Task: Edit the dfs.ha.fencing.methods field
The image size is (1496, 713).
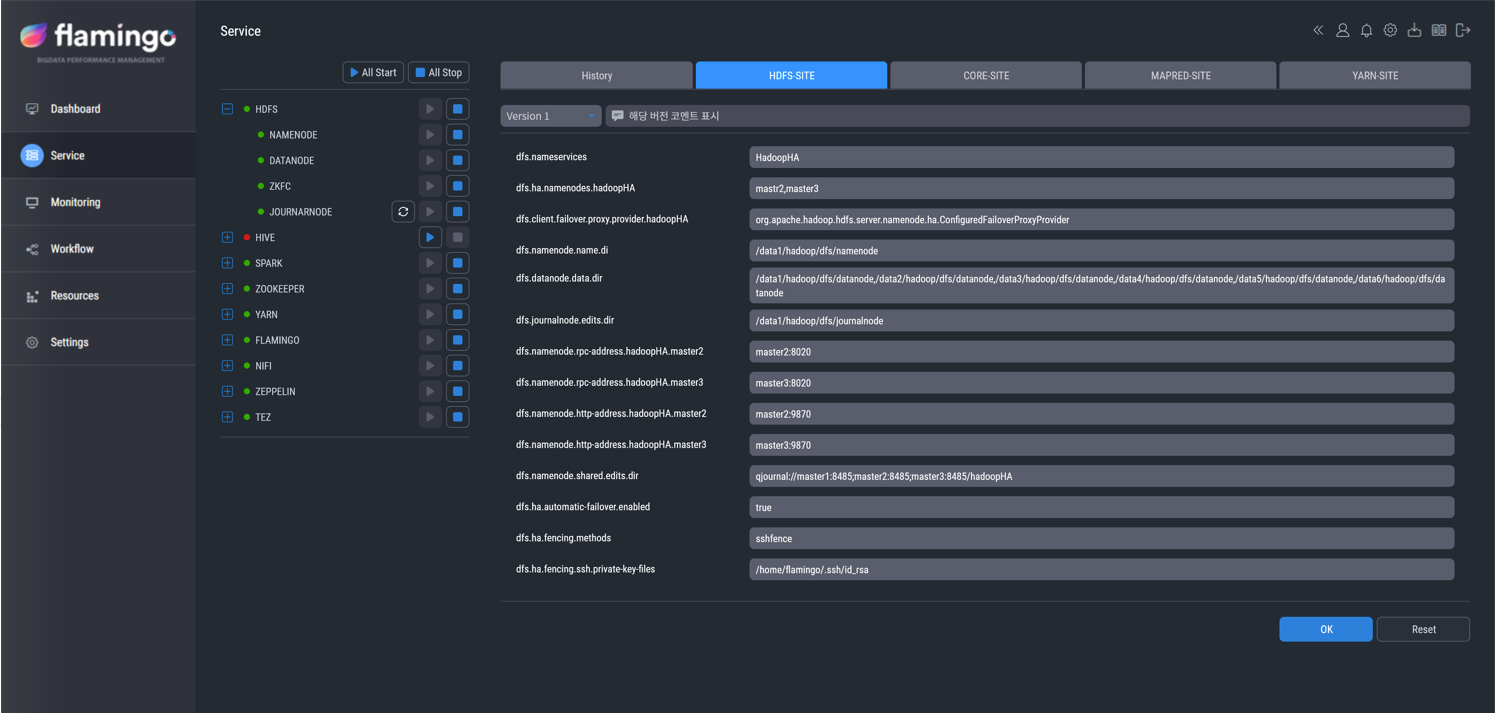Action: tap(1101, 538)
